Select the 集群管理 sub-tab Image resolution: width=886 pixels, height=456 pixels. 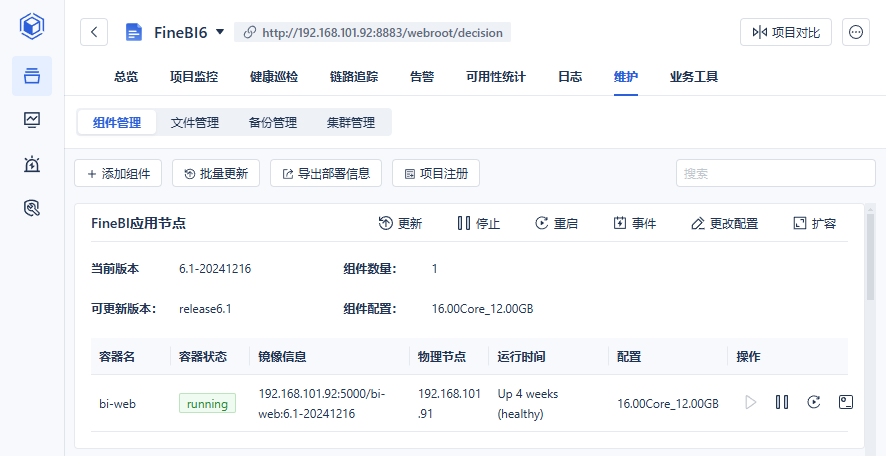pos(351,123)
